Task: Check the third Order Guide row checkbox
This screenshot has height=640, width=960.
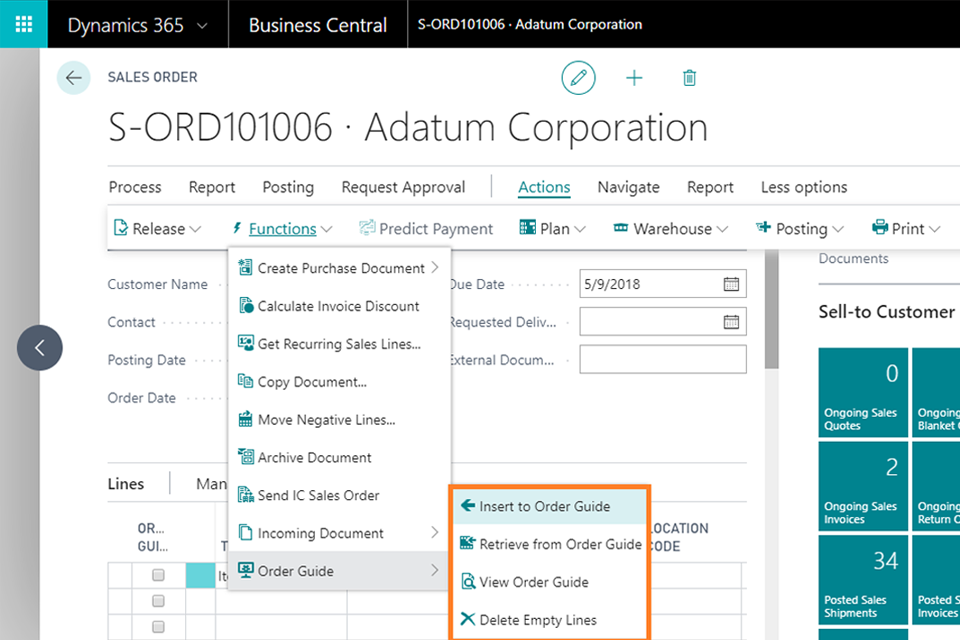Action: coord(159,627)
